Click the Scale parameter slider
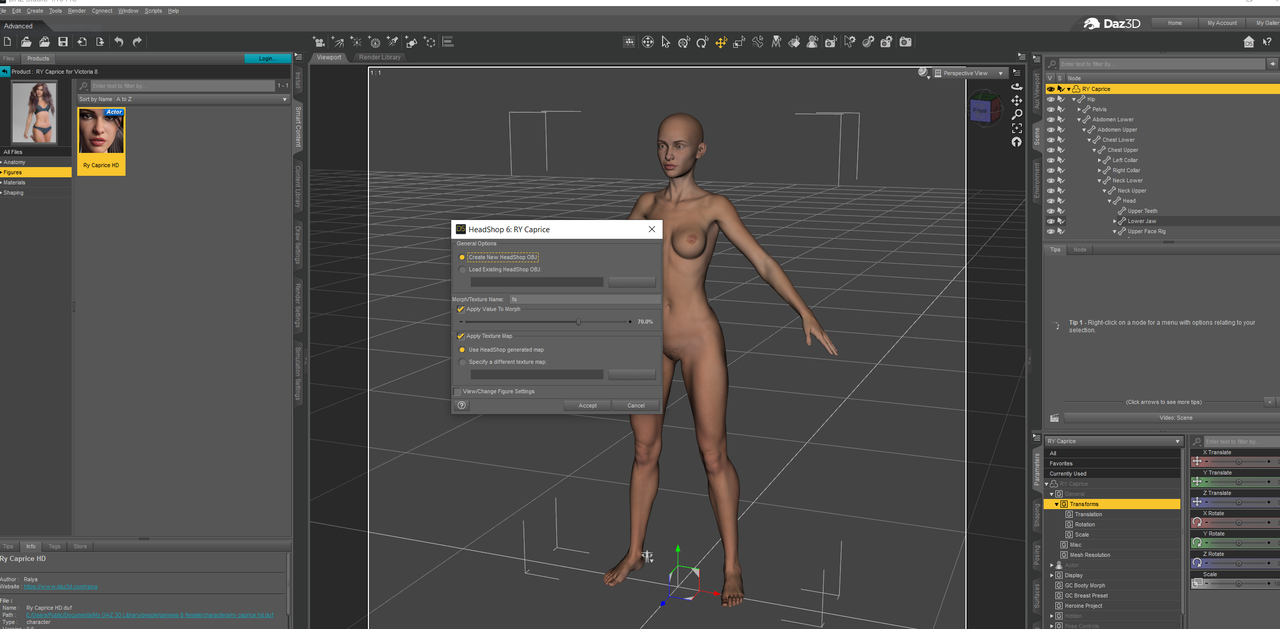This screenshot has height=629, width=1280. click(x=1240, y=583)
